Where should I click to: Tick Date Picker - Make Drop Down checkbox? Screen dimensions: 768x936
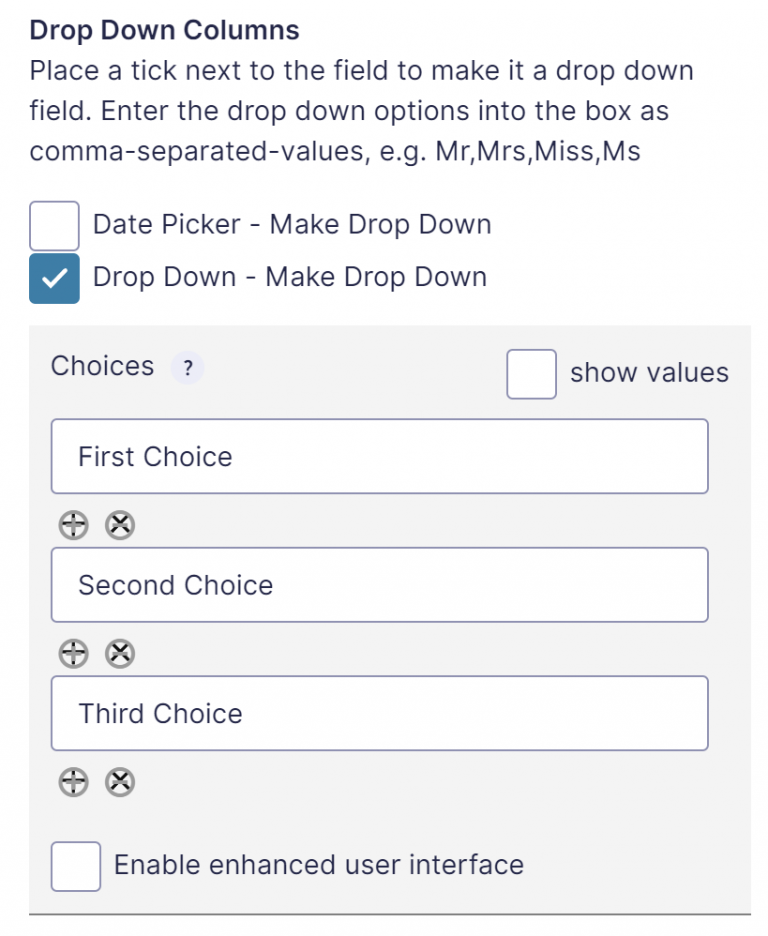54,226
